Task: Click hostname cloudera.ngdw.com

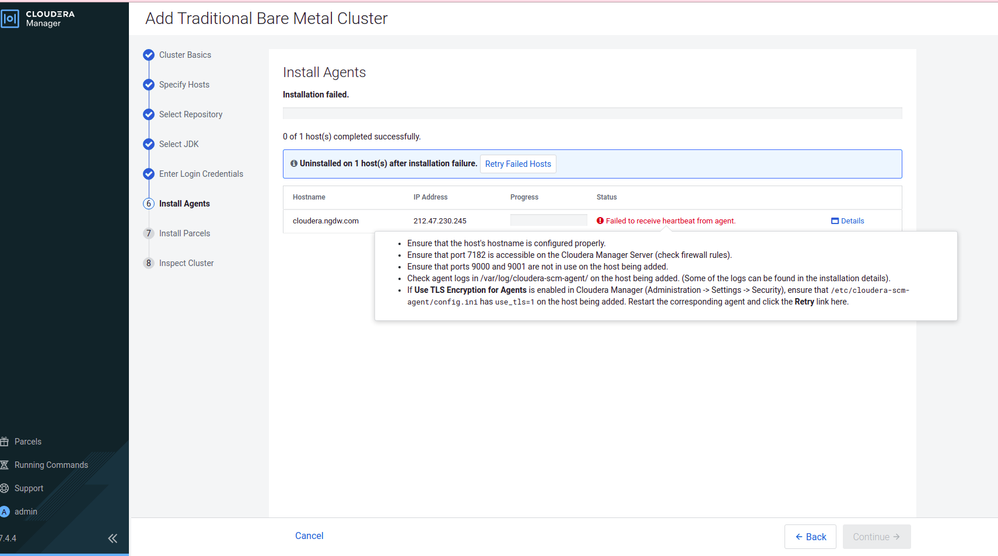Action: 326,221
